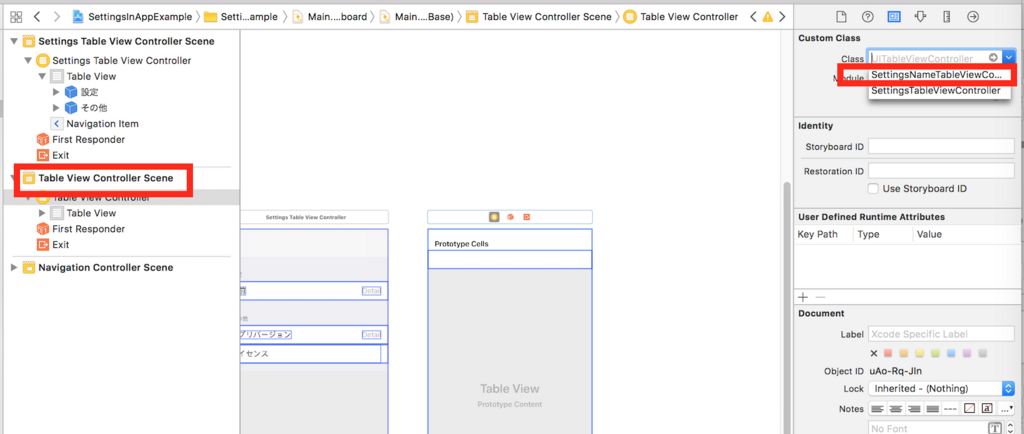Expand Navigation Controller Scene
1024x434 pixels.
tap(14, 267)
